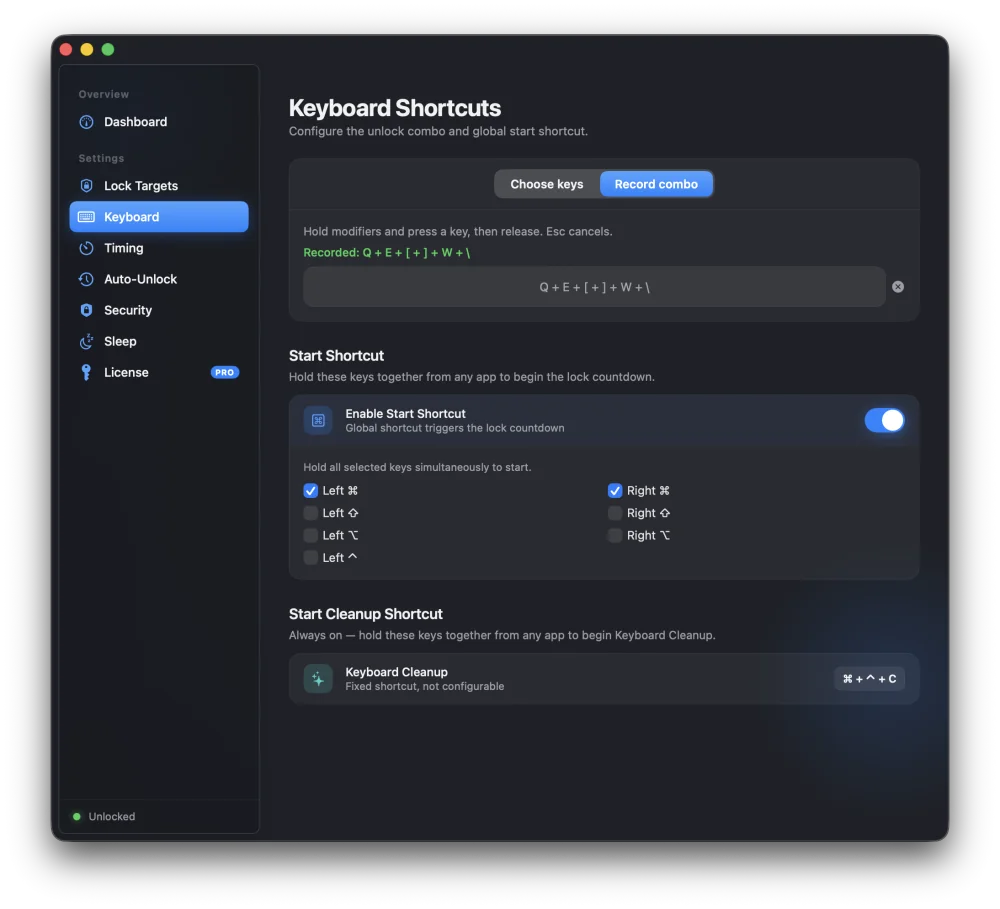Click the recorded combo input field
Viewport: 1000px width, 909px height.
pyautogui.click(x=594, y=287)
